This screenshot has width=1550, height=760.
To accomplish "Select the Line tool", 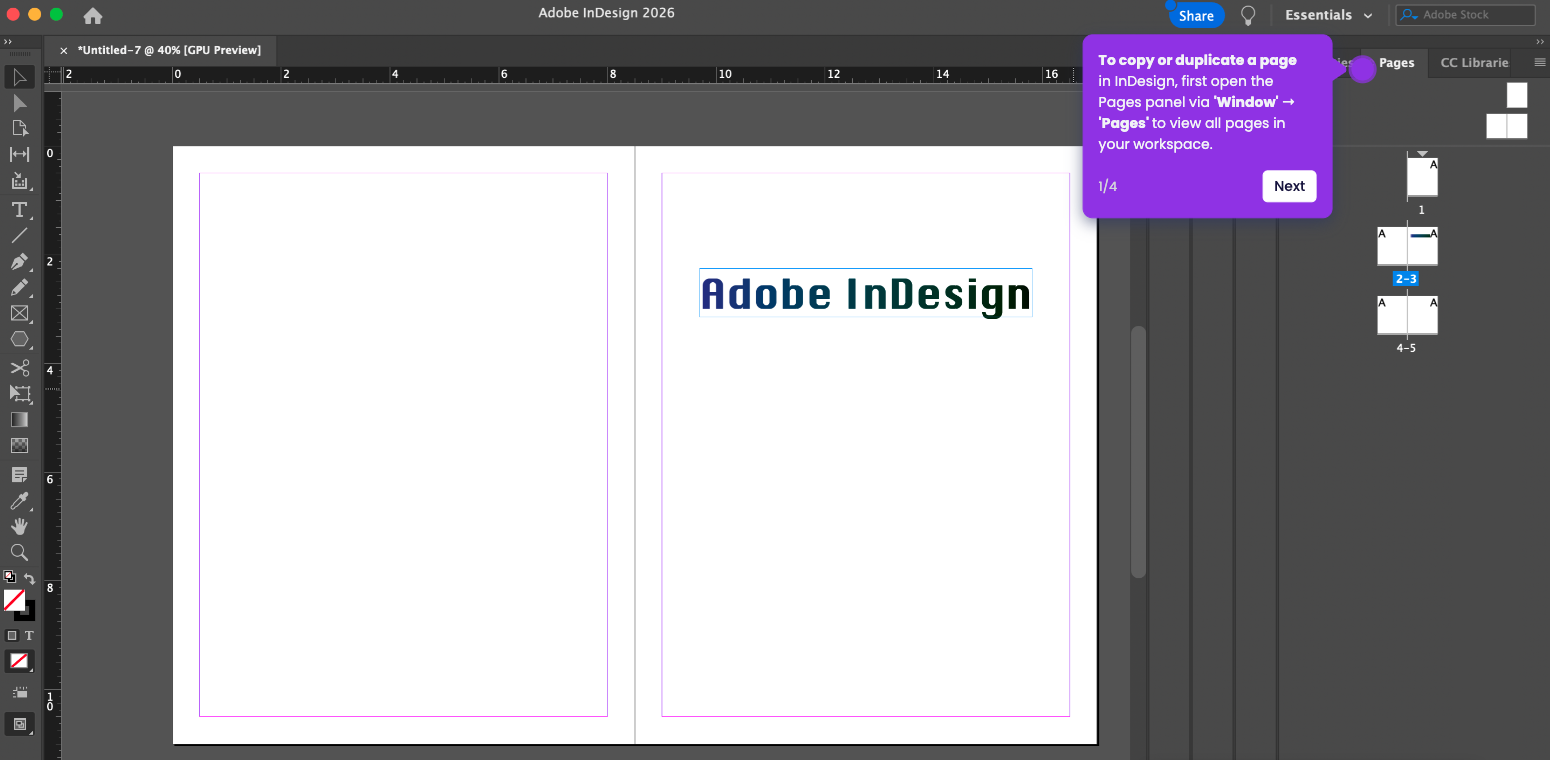I will tap(20, 236).
